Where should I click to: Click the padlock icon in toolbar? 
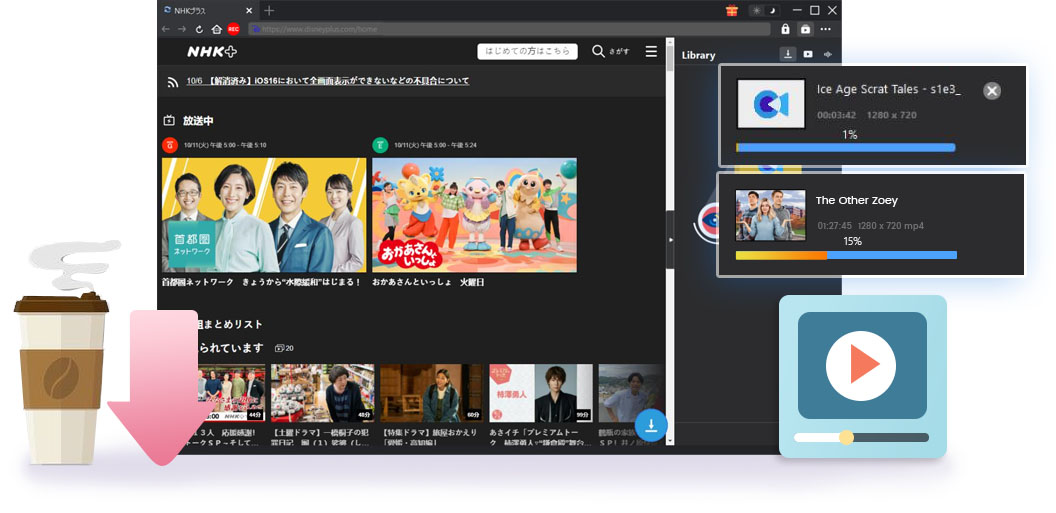785,29
